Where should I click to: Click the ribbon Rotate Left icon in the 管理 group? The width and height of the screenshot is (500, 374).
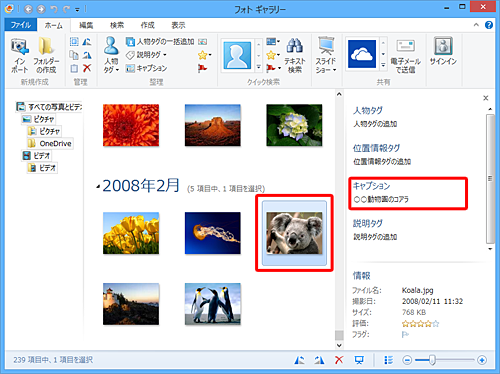click(87, 42)
